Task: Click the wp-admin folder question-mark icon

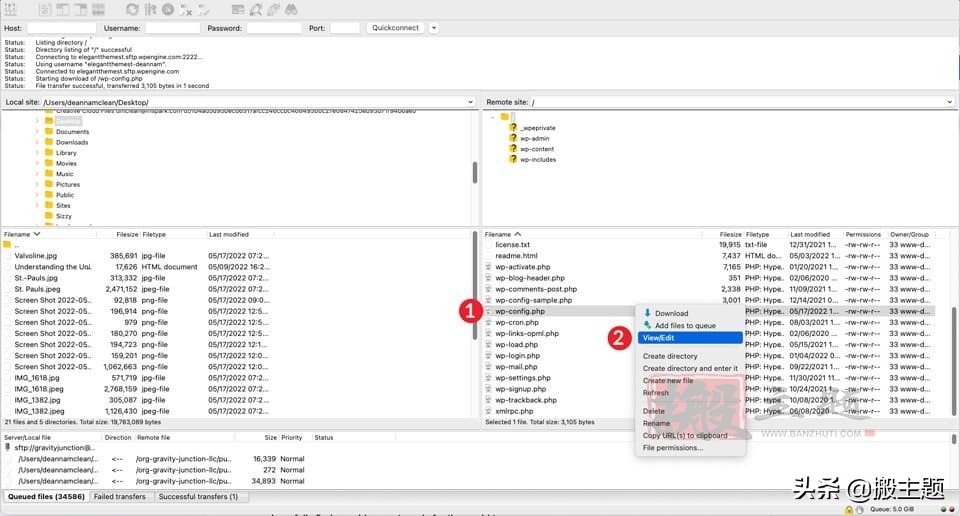Action: [x=513, y=139]
